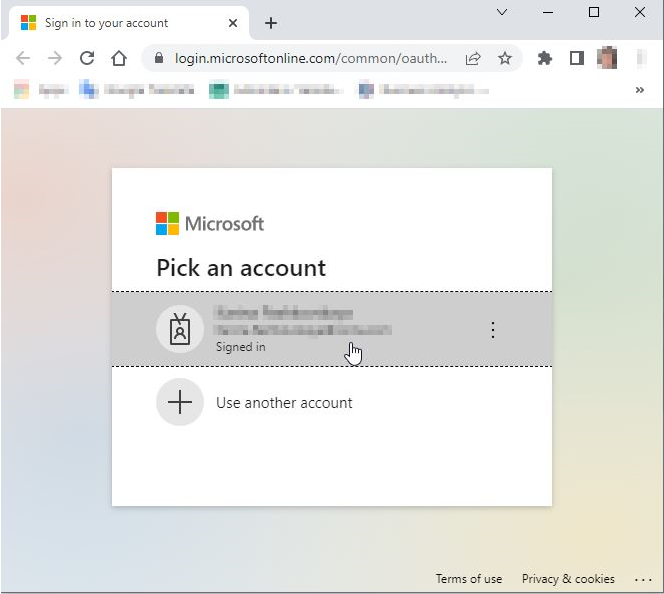
Task: Show hidden bookmarks with double chevron
Action: point(640,90)
